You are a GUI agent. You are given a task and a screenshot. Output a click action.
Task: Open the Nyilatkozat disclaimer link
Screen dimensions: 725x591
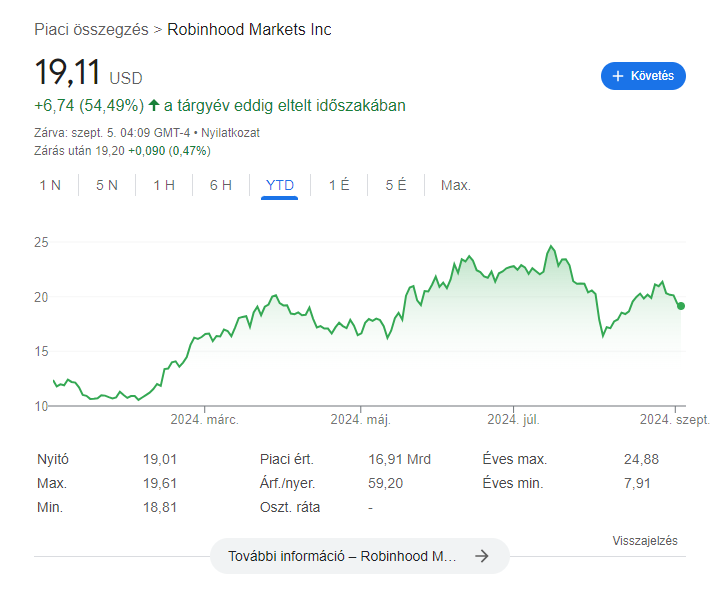pyautogui.click(x=230, y=133)
